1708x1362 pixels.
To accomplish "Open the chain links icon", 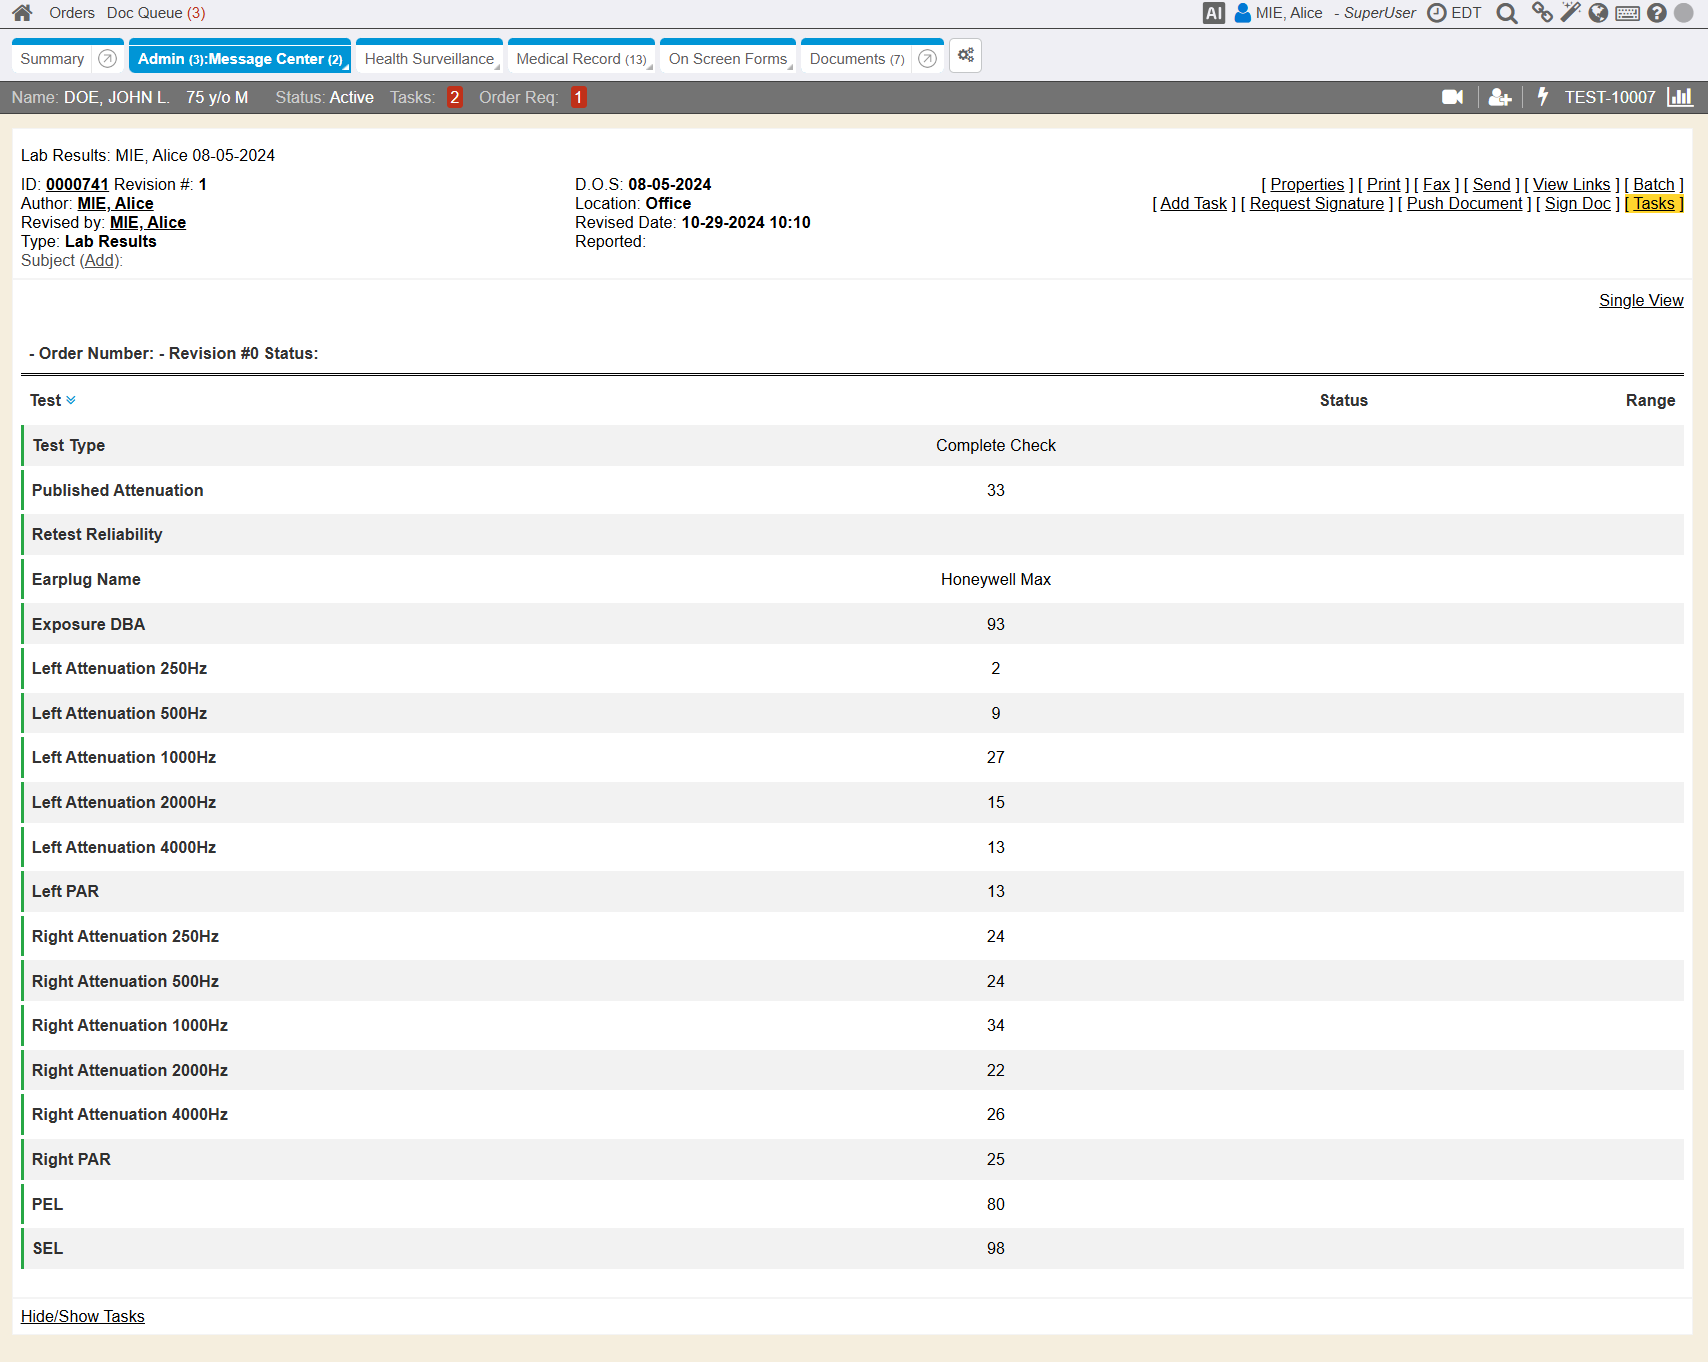I will pos(1542,13).
